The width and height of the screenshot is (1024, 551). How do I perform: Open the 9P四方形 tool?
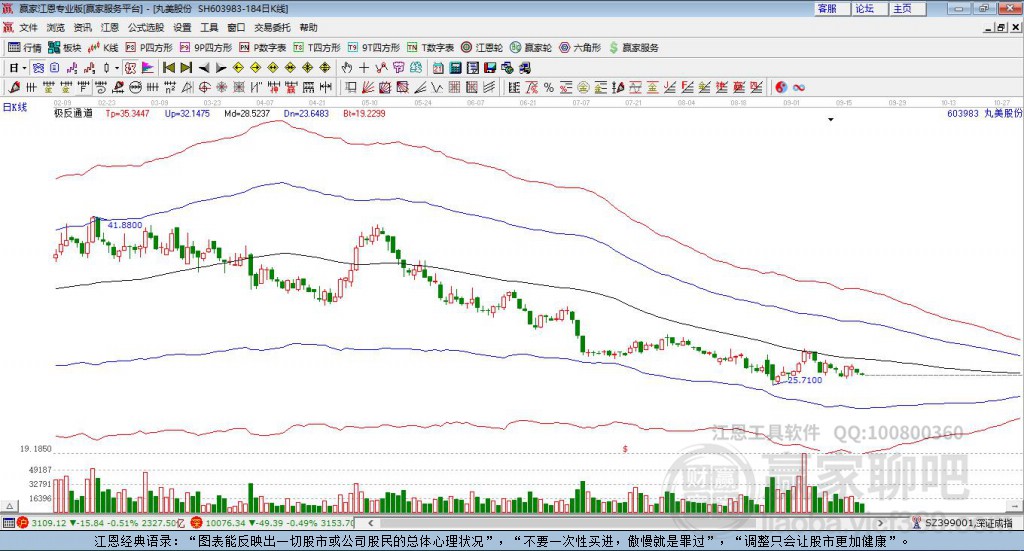click(206, 48)
